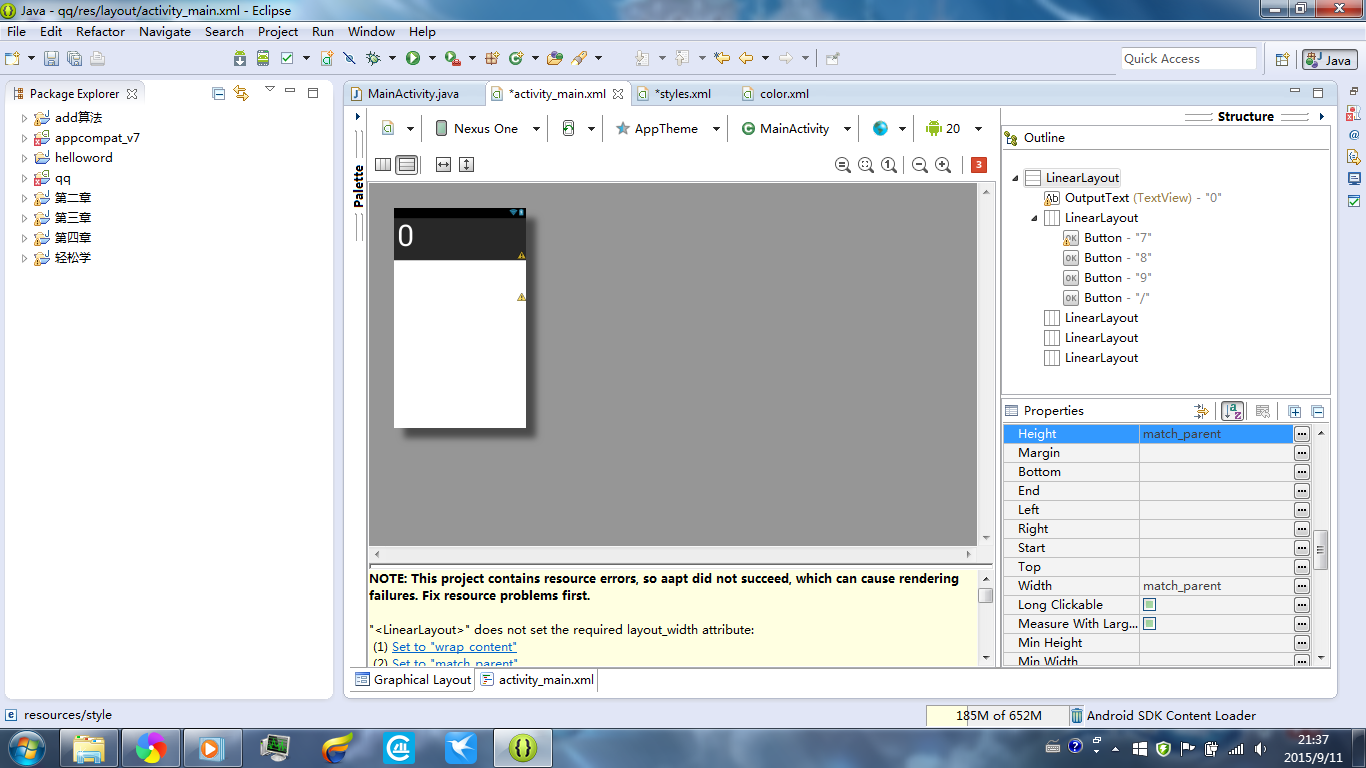The width and height of the screenshot is (1366, 768).
Task: Click Zoom to fit canvas icon
Action: tap(866, 165)
